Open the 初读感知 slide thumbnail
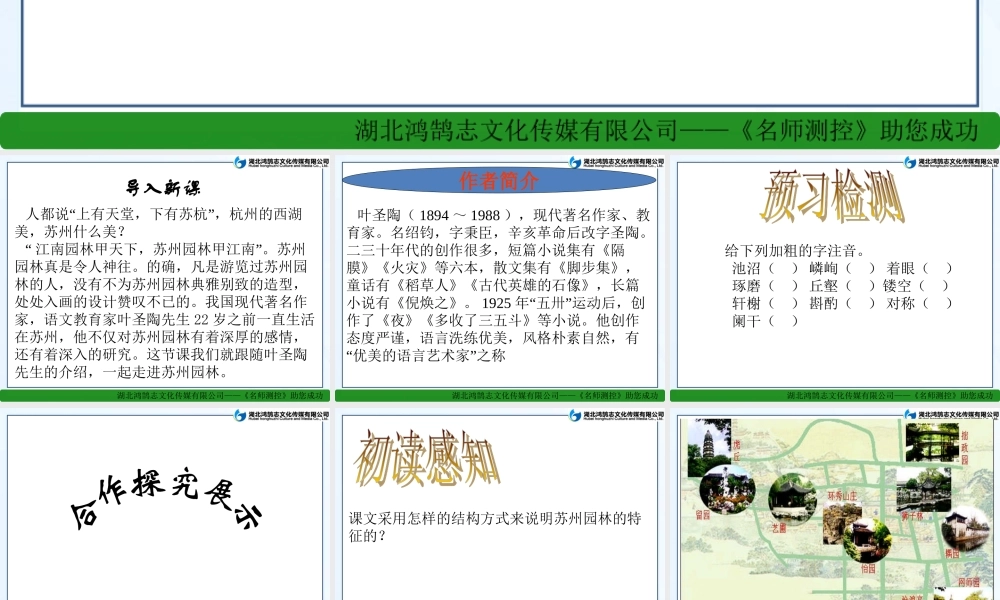1000x600 pixels. pos(500,504)
